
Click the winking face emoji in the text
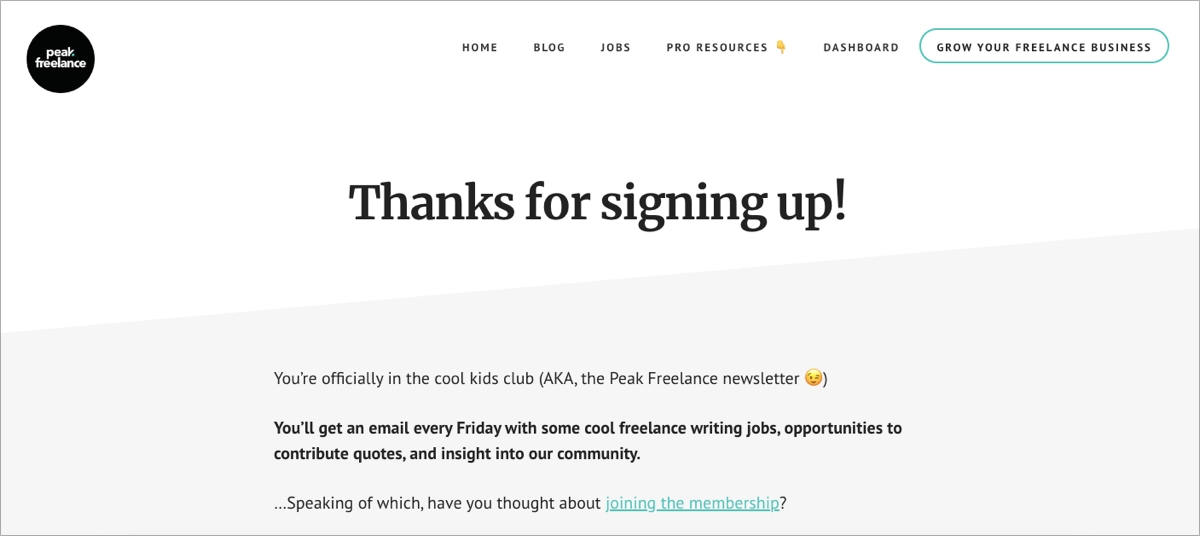[x=813, y=379]
